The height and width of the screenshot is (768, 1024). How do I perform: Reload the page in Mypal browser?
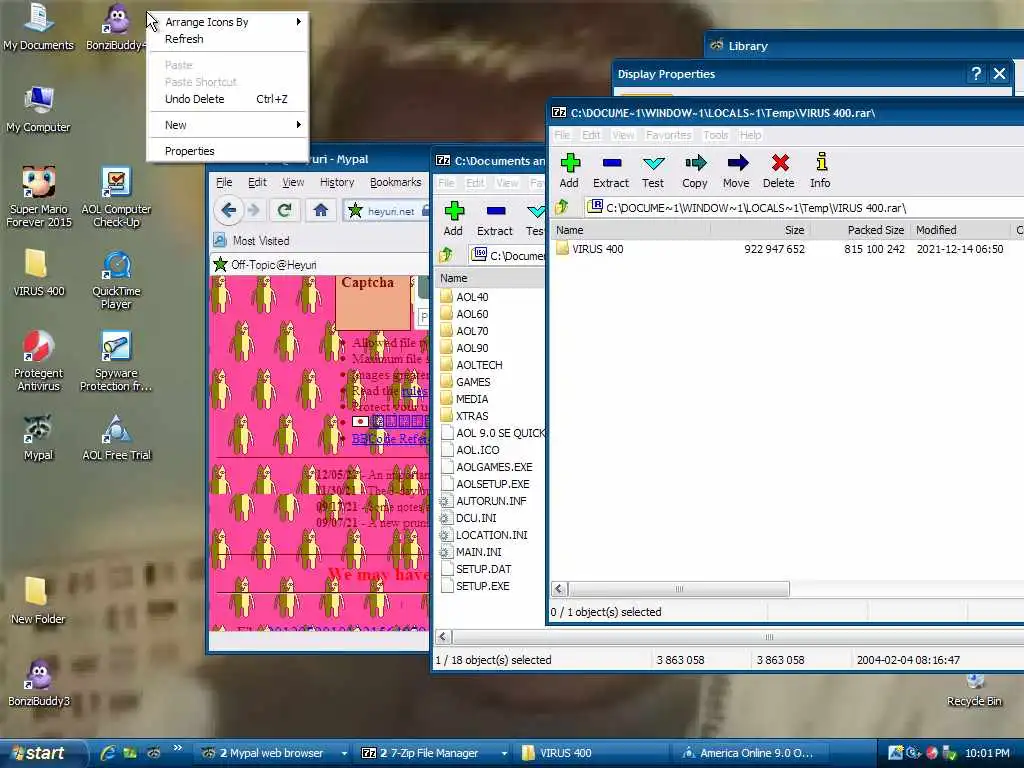click(x=284, y=210)
